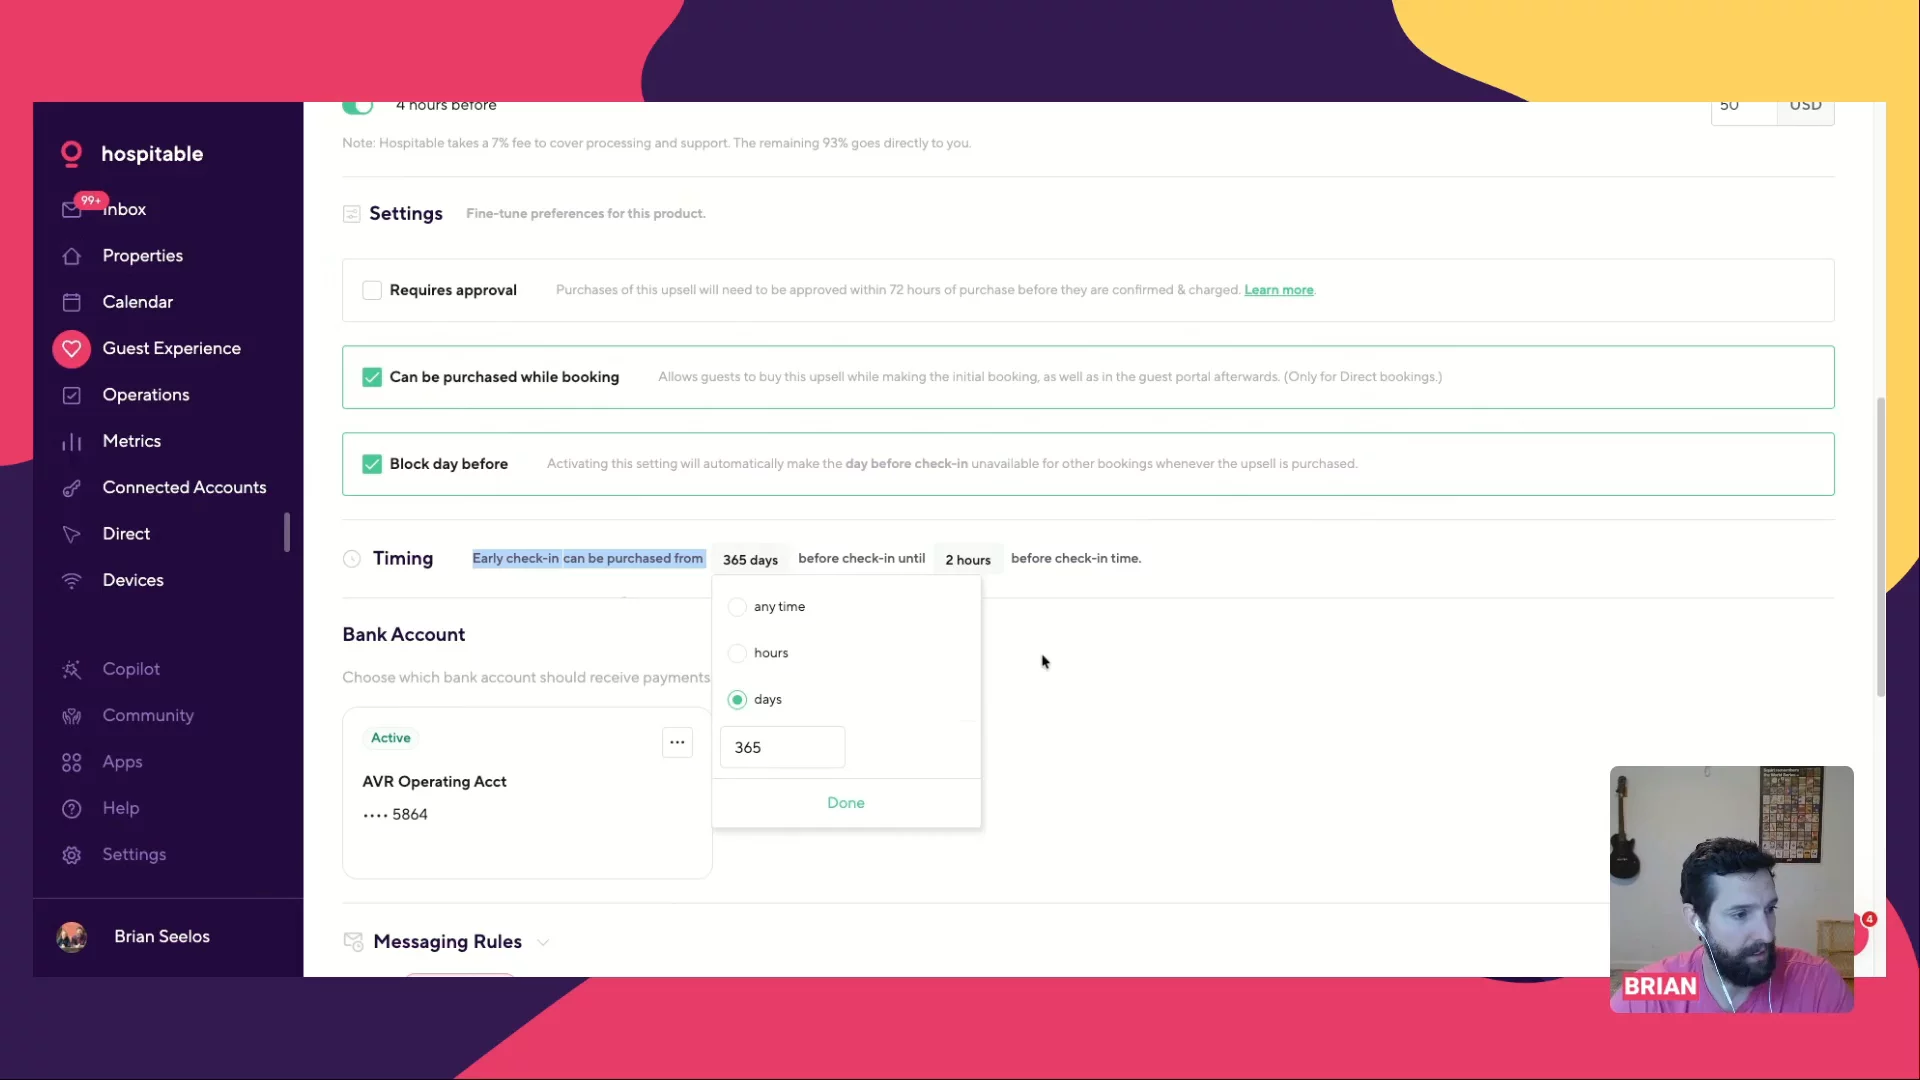This screenshot has width=1920, height=1080.
Task: Click the days number input field
Action: tap(782, 748)
